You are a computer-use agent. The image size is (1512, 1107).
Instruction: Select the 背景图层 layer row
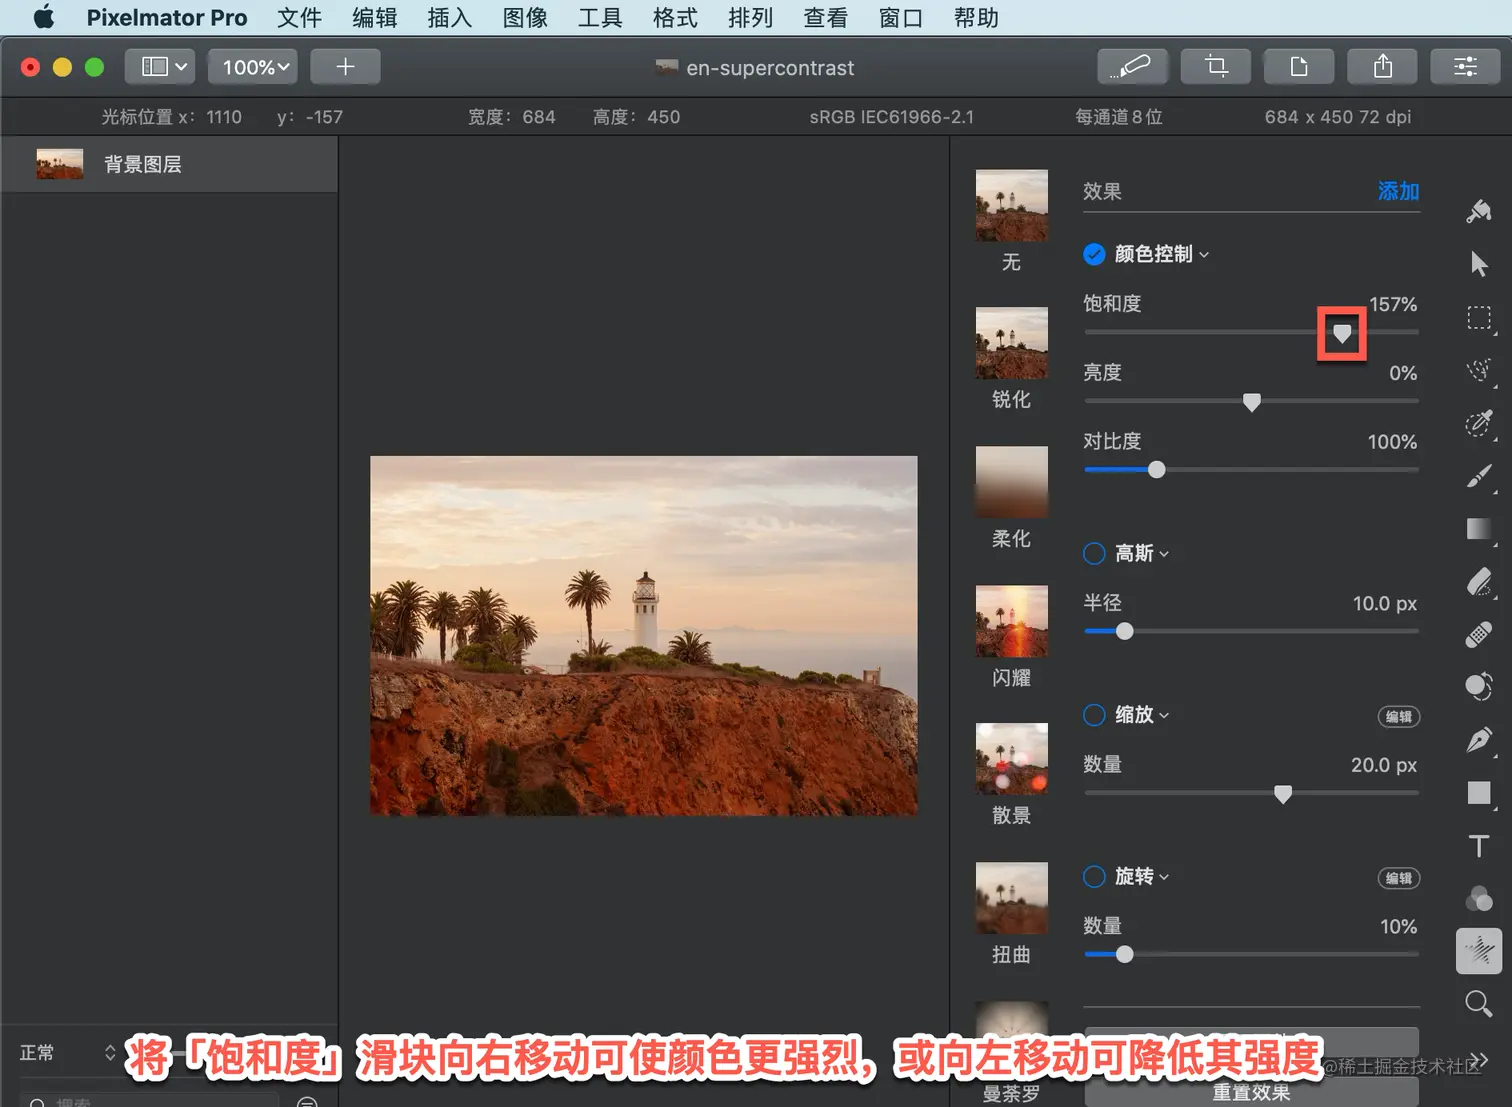[x=169, y=164]
